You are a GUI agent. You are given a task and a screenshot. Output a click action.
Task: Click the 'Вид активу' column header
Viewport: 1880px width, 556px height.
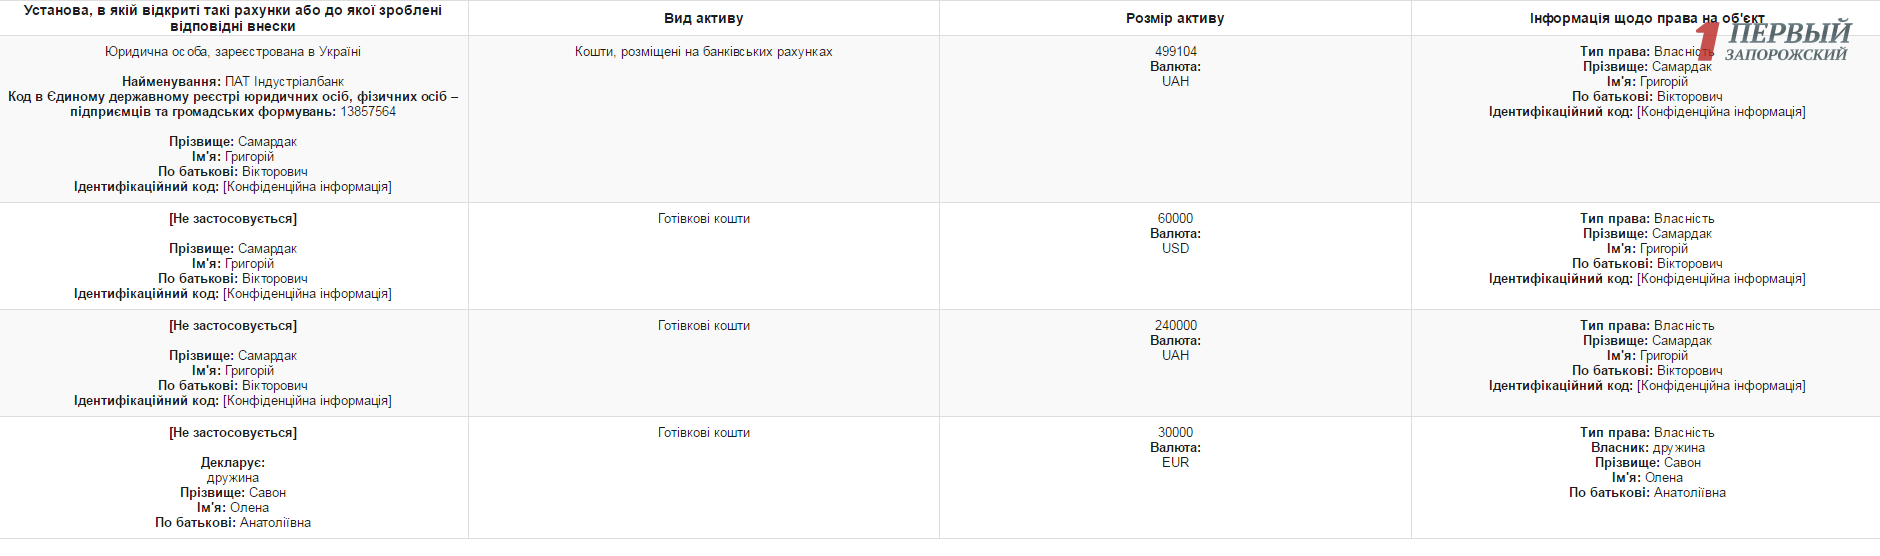point(703,18)
